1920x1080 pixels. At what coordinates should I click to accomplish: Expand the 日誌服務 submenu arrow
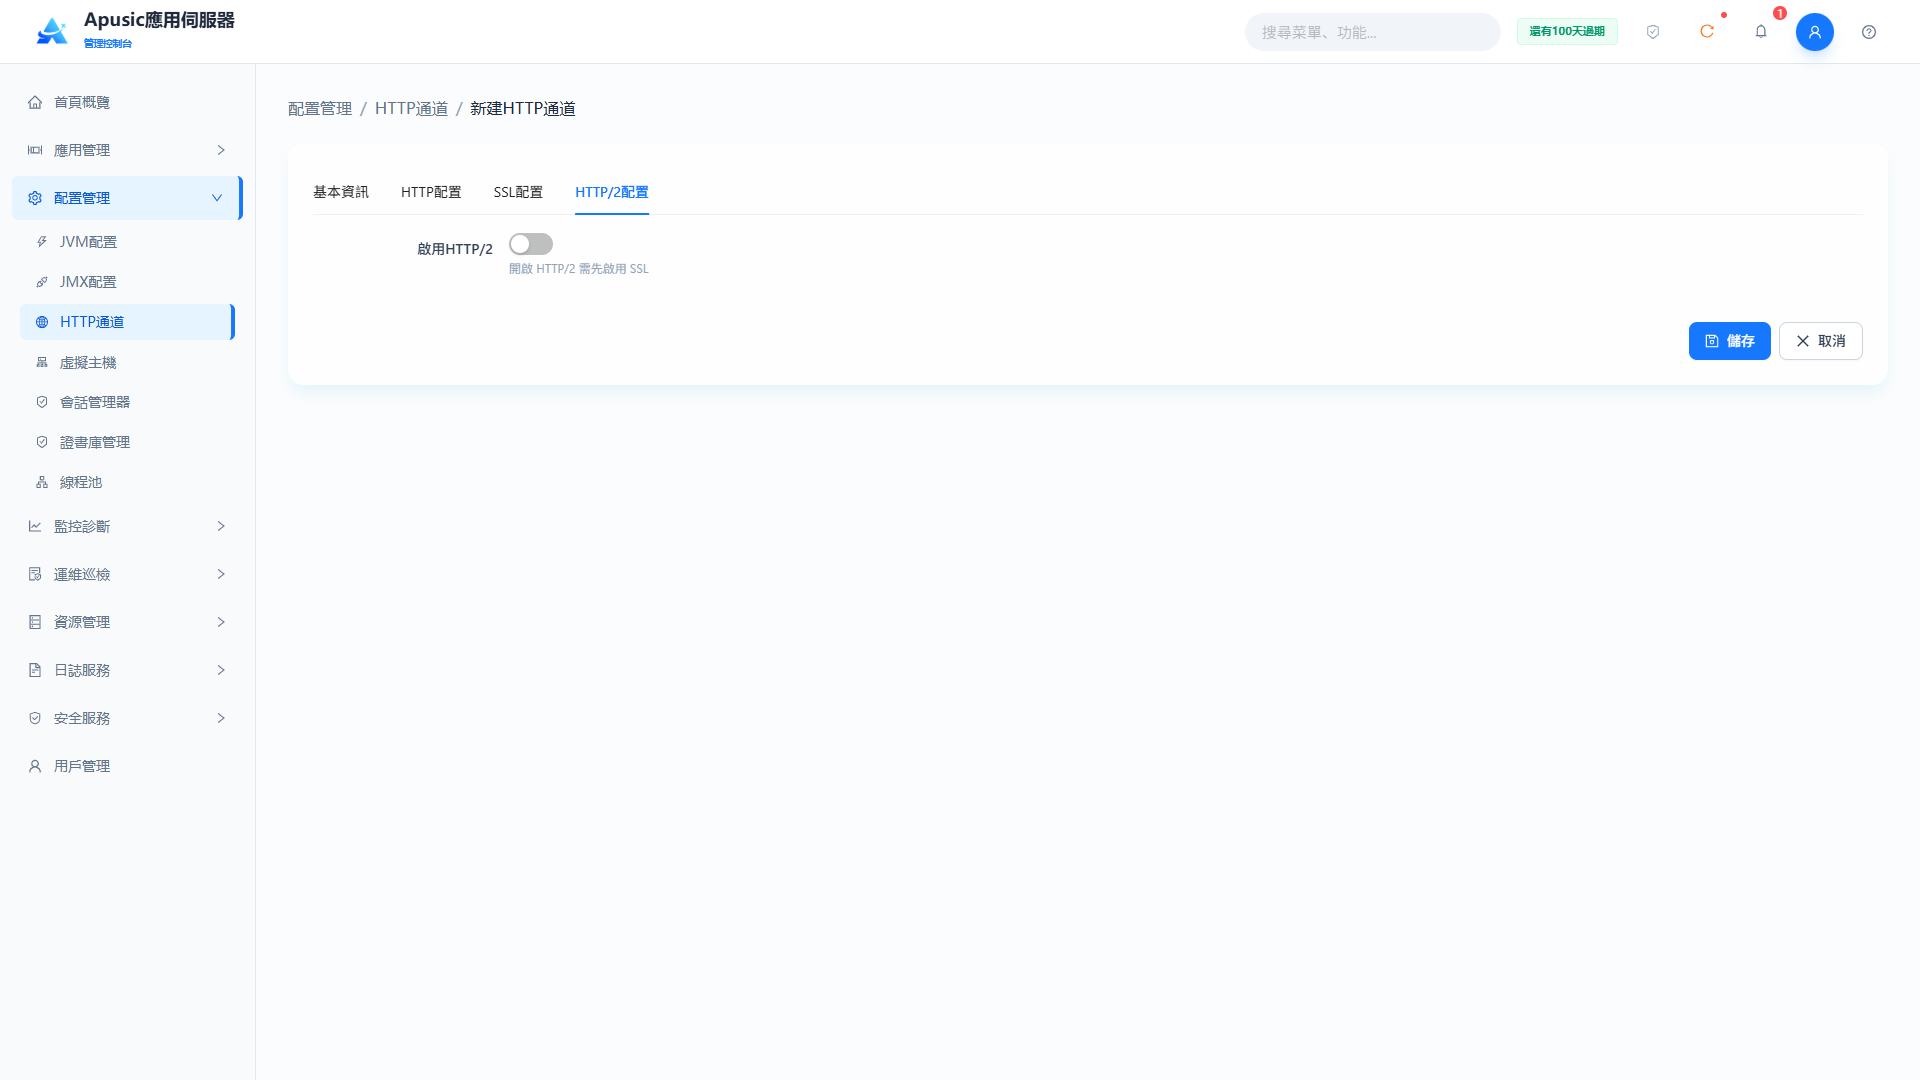(x=221, y=670)
